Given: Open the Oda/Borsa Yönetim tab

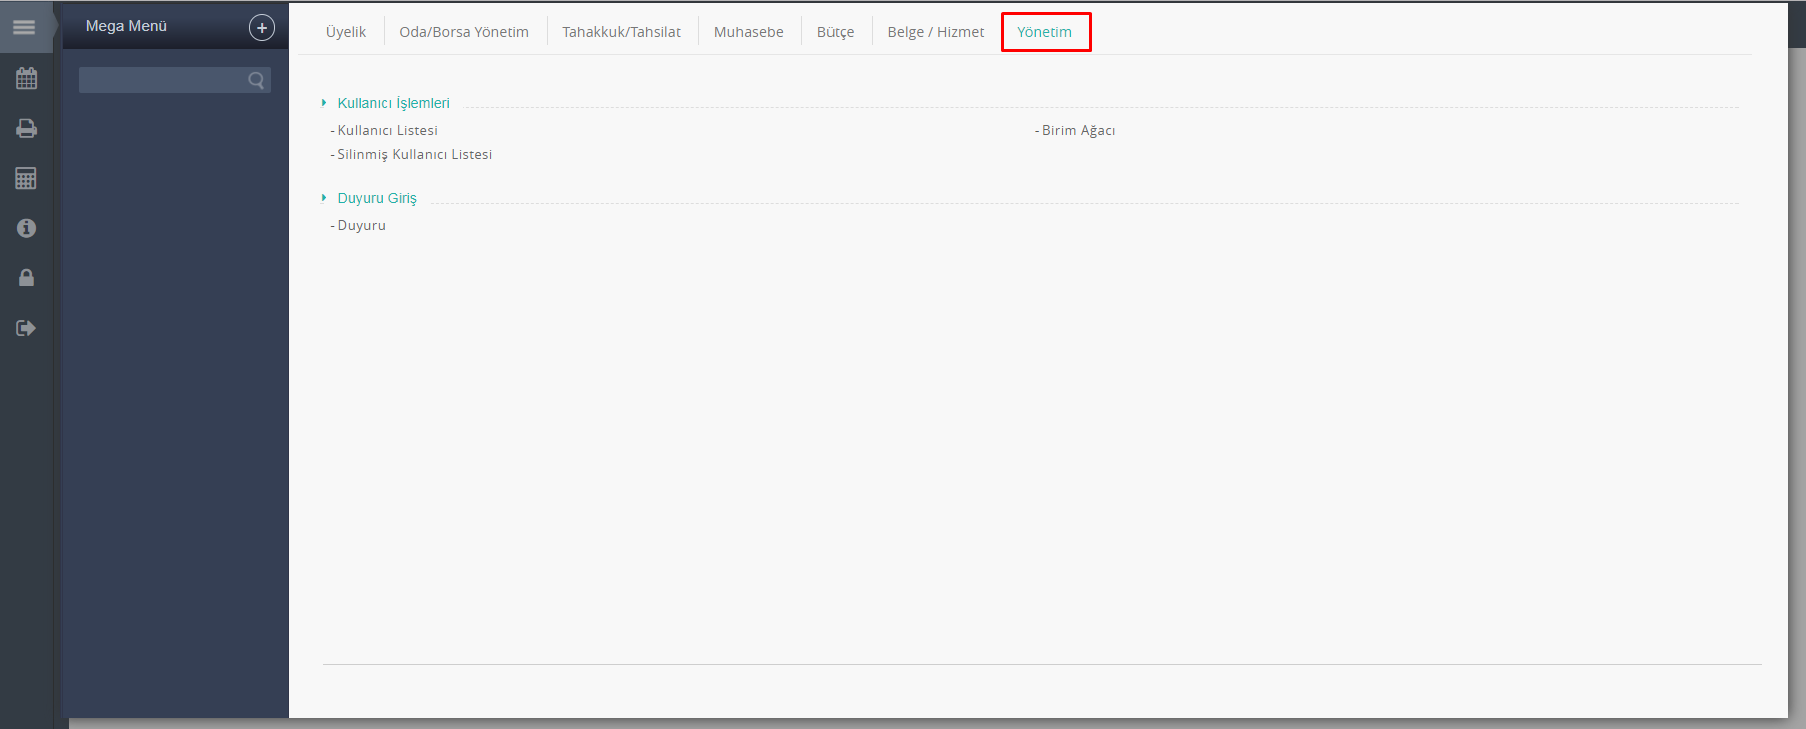Looking at the screenshot, I should (x=464, y=32).
